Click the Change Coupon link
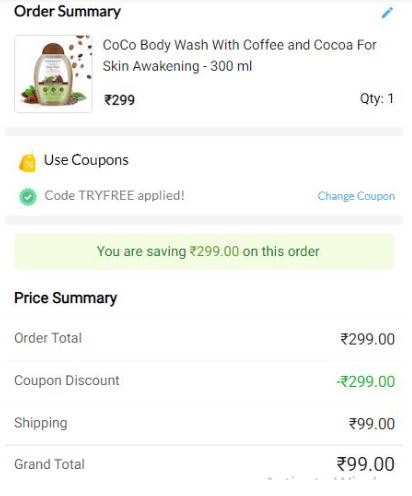Viewport: 412px width, 496px height. (356, 196)
